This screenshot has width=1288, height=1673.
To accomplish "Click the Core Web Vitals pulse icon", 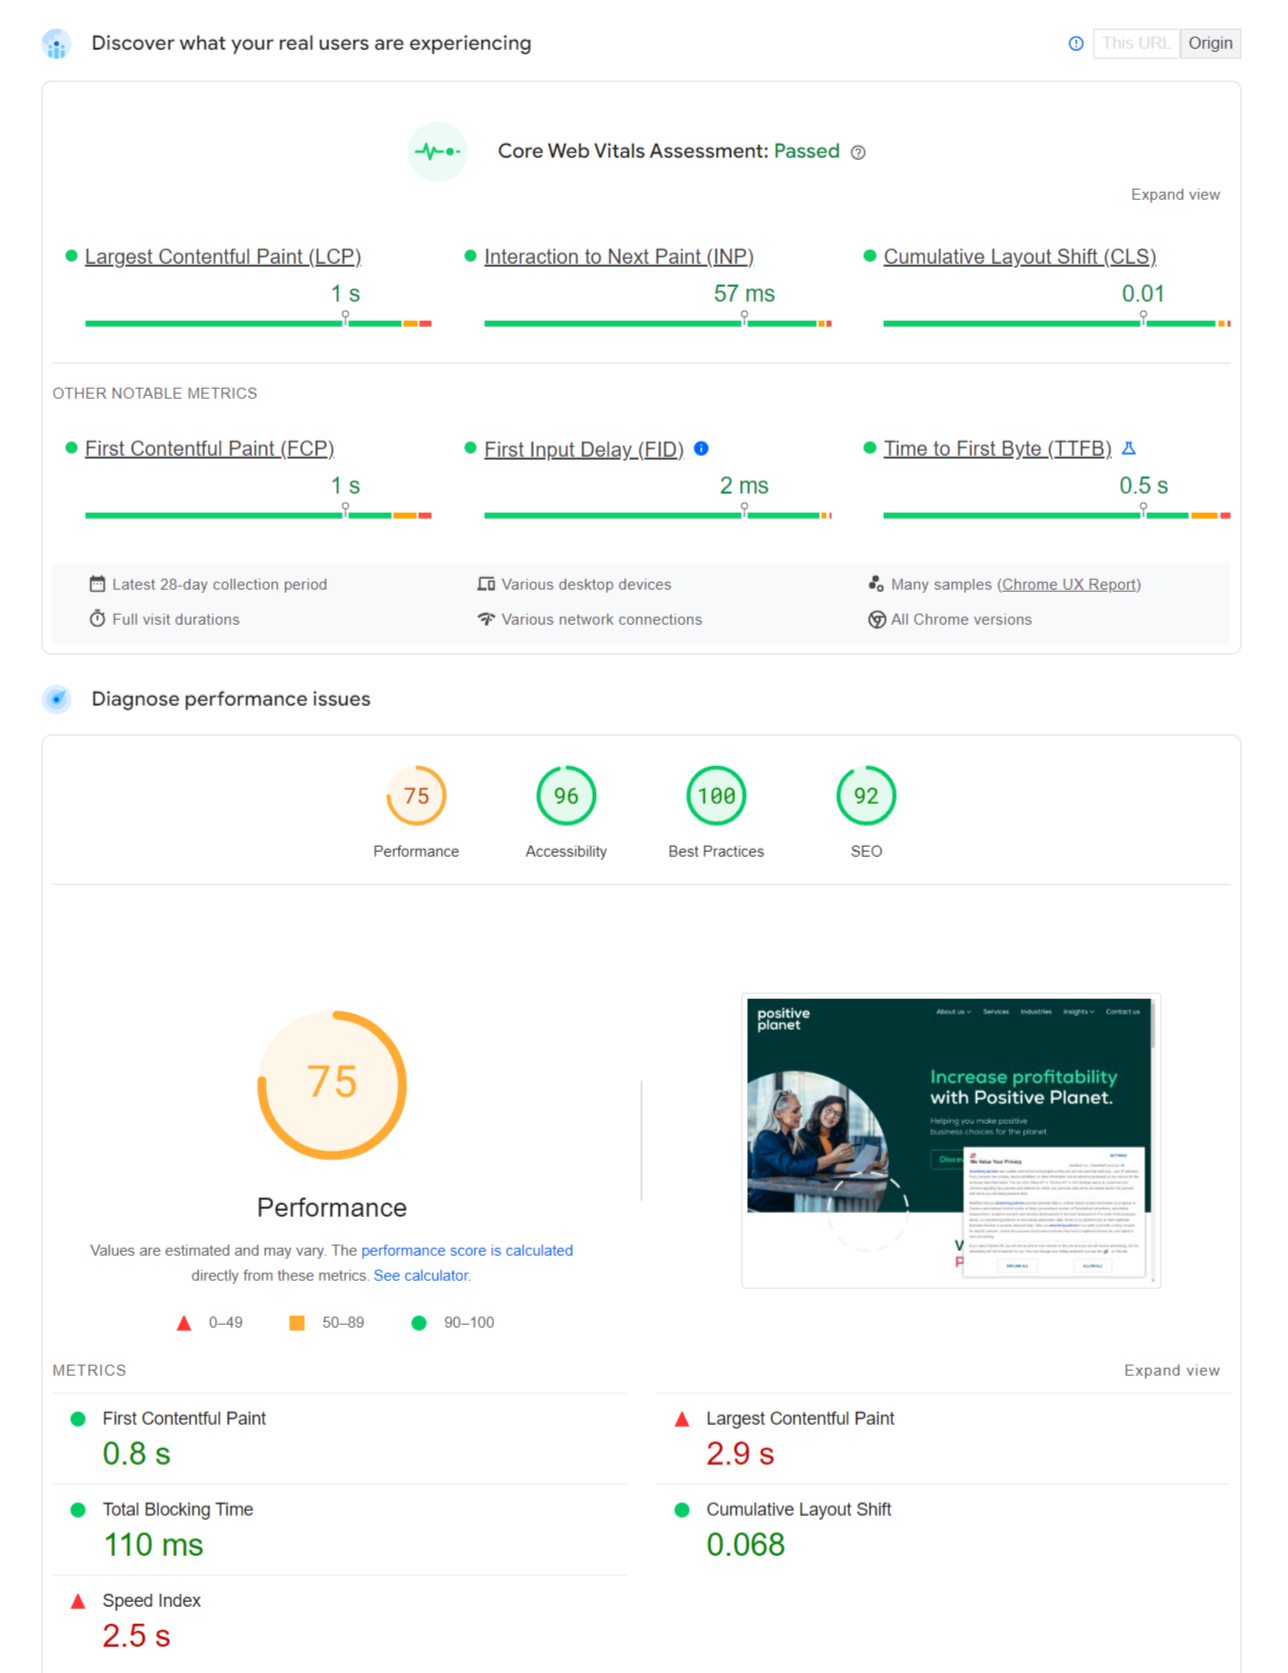I will 437,152.
